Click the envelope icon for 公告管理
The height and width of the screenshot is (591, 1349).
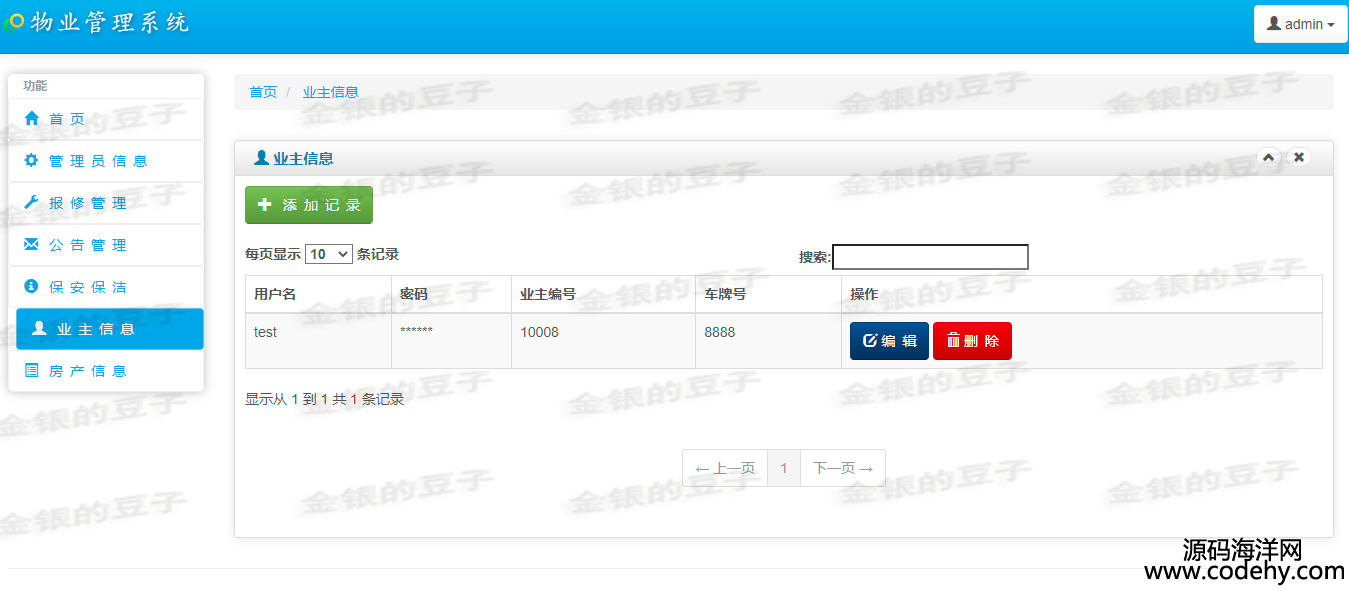32,245
